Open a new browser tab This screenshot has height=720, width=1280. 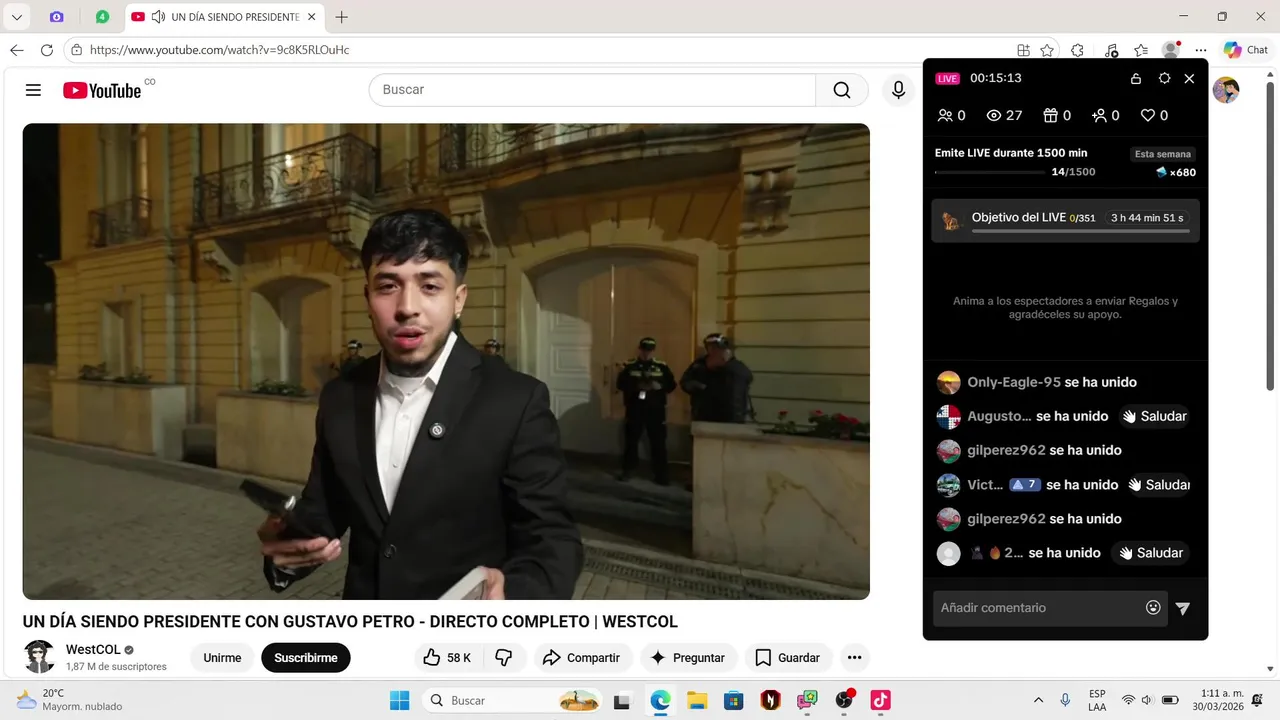(x=342, y=17)
